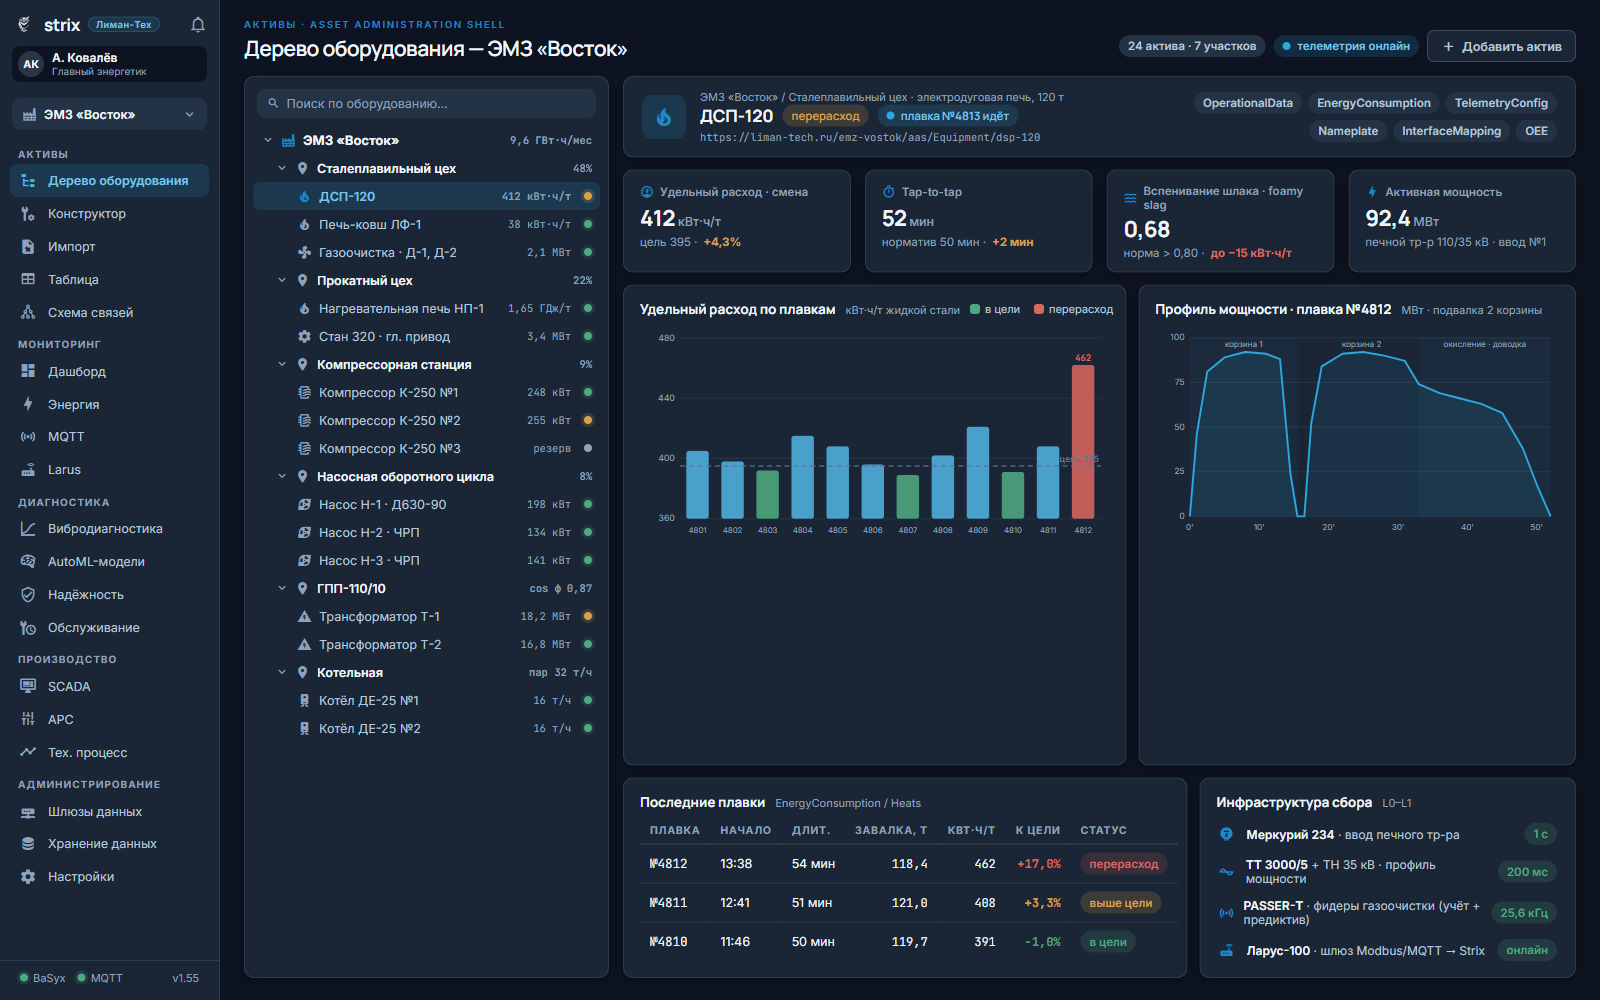1600x1000 pixels.
Task: Click the red bar for heat 4812
Action: (1083, 441)
